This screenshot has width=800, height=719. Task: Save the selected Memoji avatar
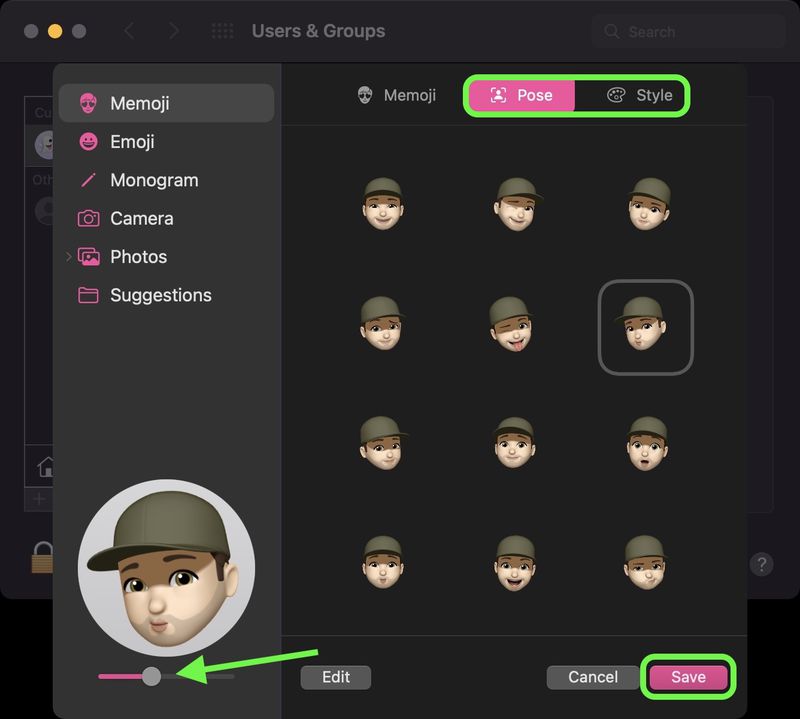tap(689, 677)
